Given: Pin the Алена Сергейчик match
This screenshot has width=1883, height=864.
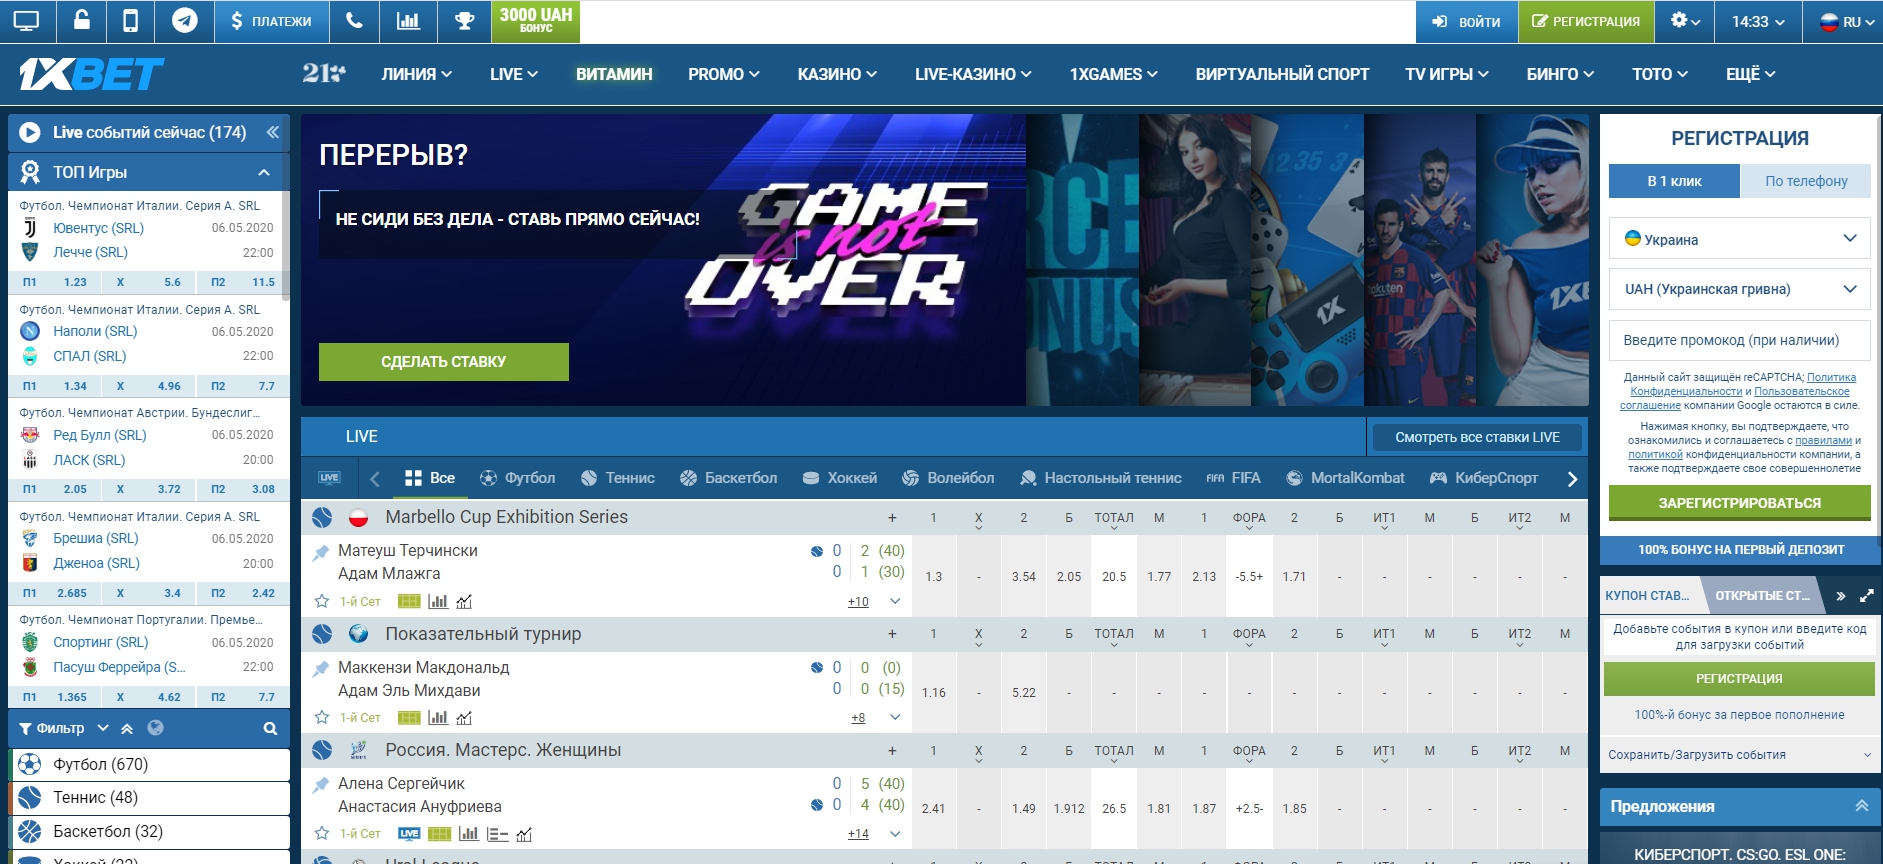Looking at the screenshot, I should coord(321,785).
